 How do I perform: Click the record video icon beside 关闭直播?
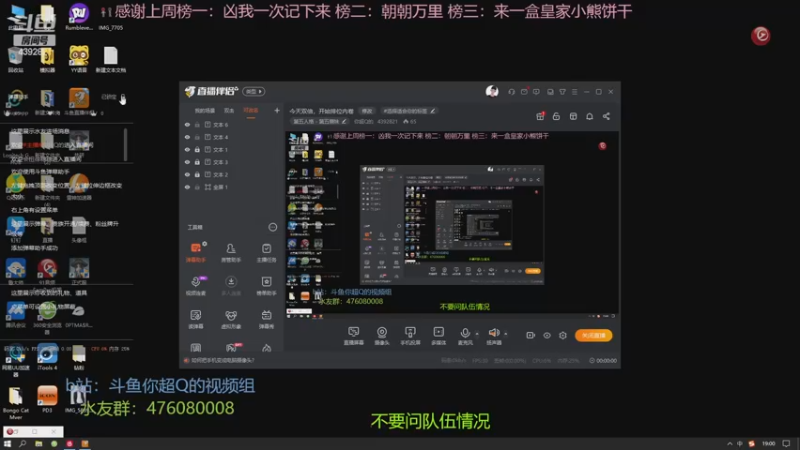tap(530, 335)
